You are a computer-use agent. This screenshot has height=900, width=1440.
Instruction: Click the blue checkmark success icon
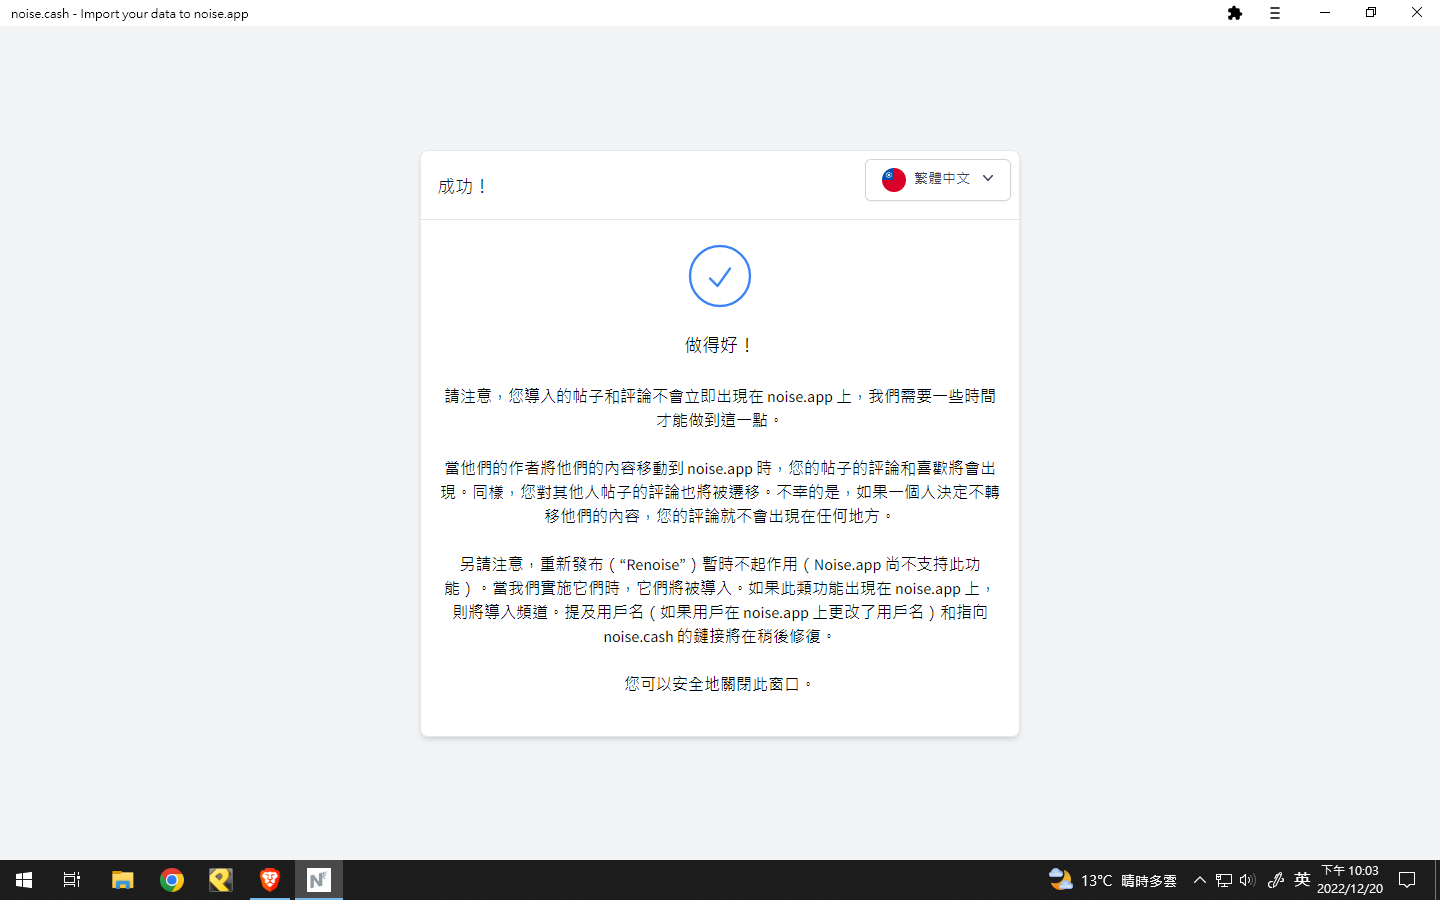720,276
